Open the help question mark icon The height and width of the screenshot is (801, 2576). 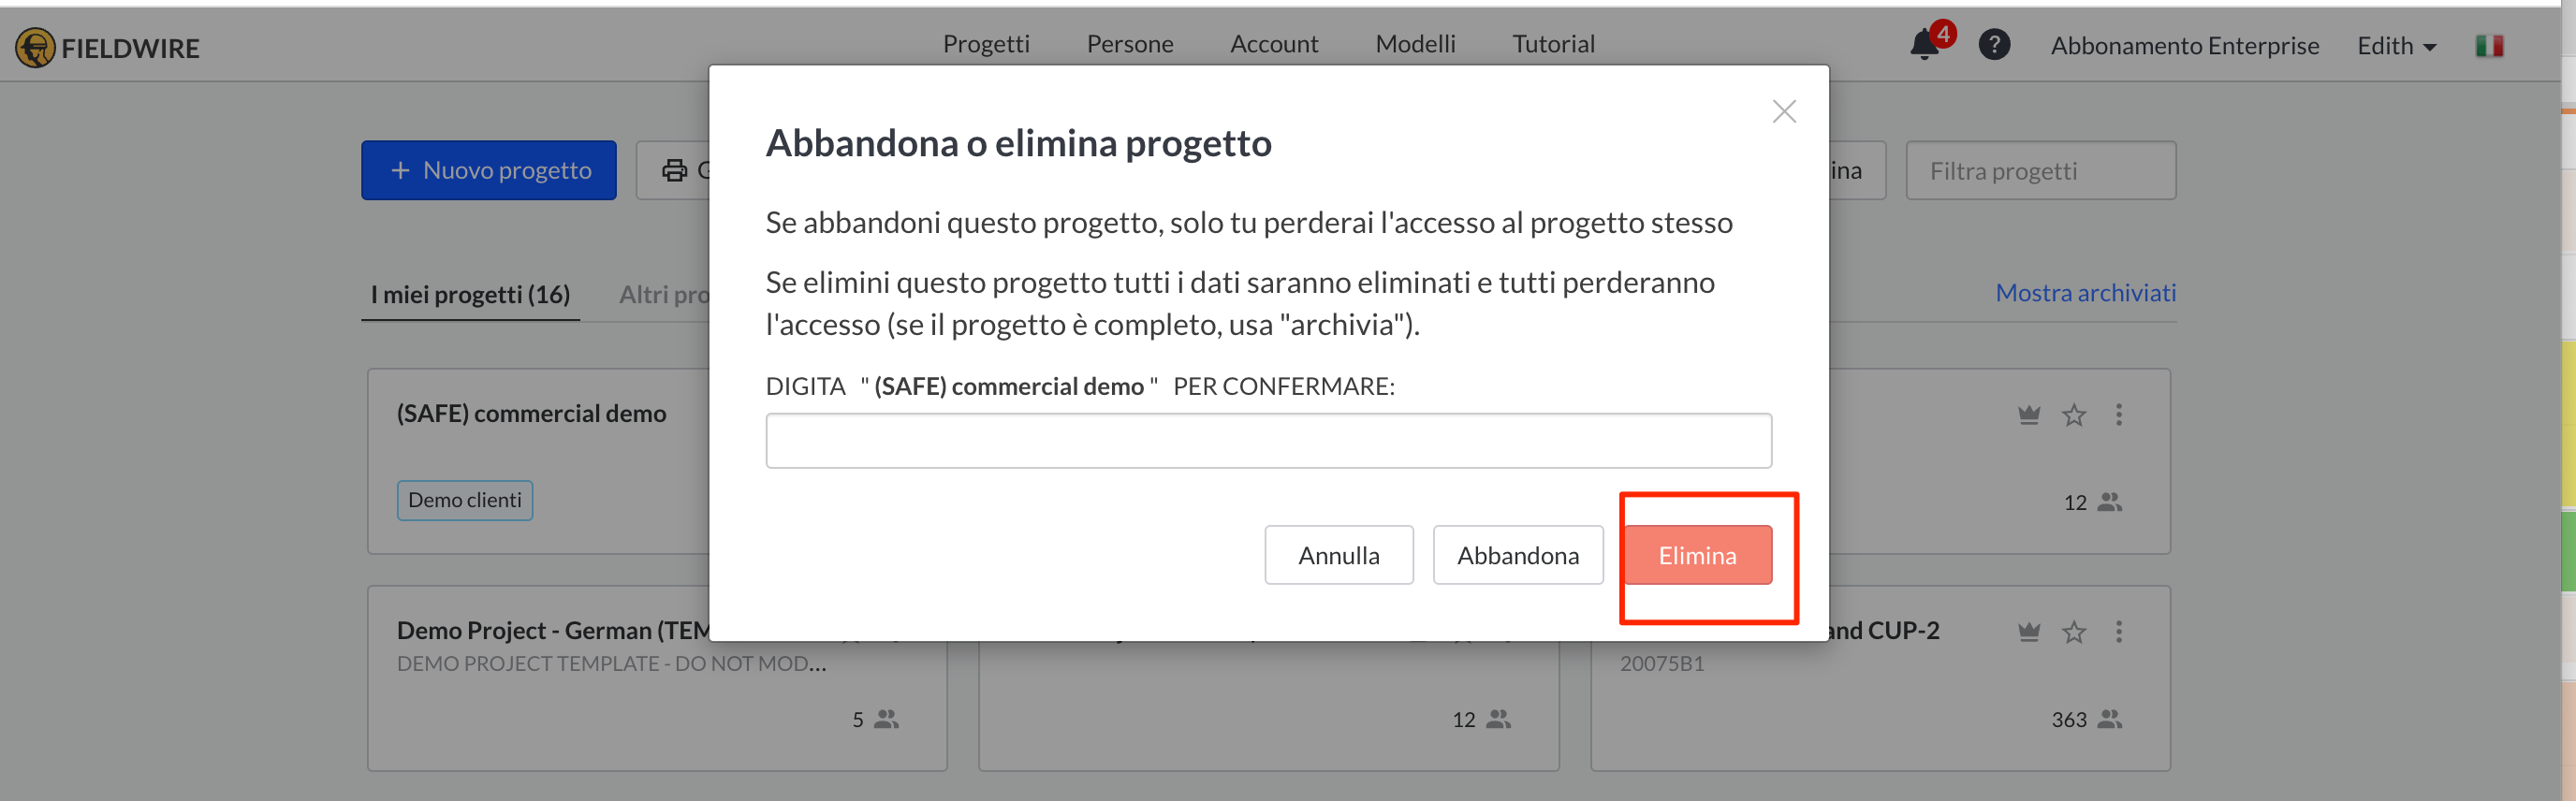tap(1994, 45)
